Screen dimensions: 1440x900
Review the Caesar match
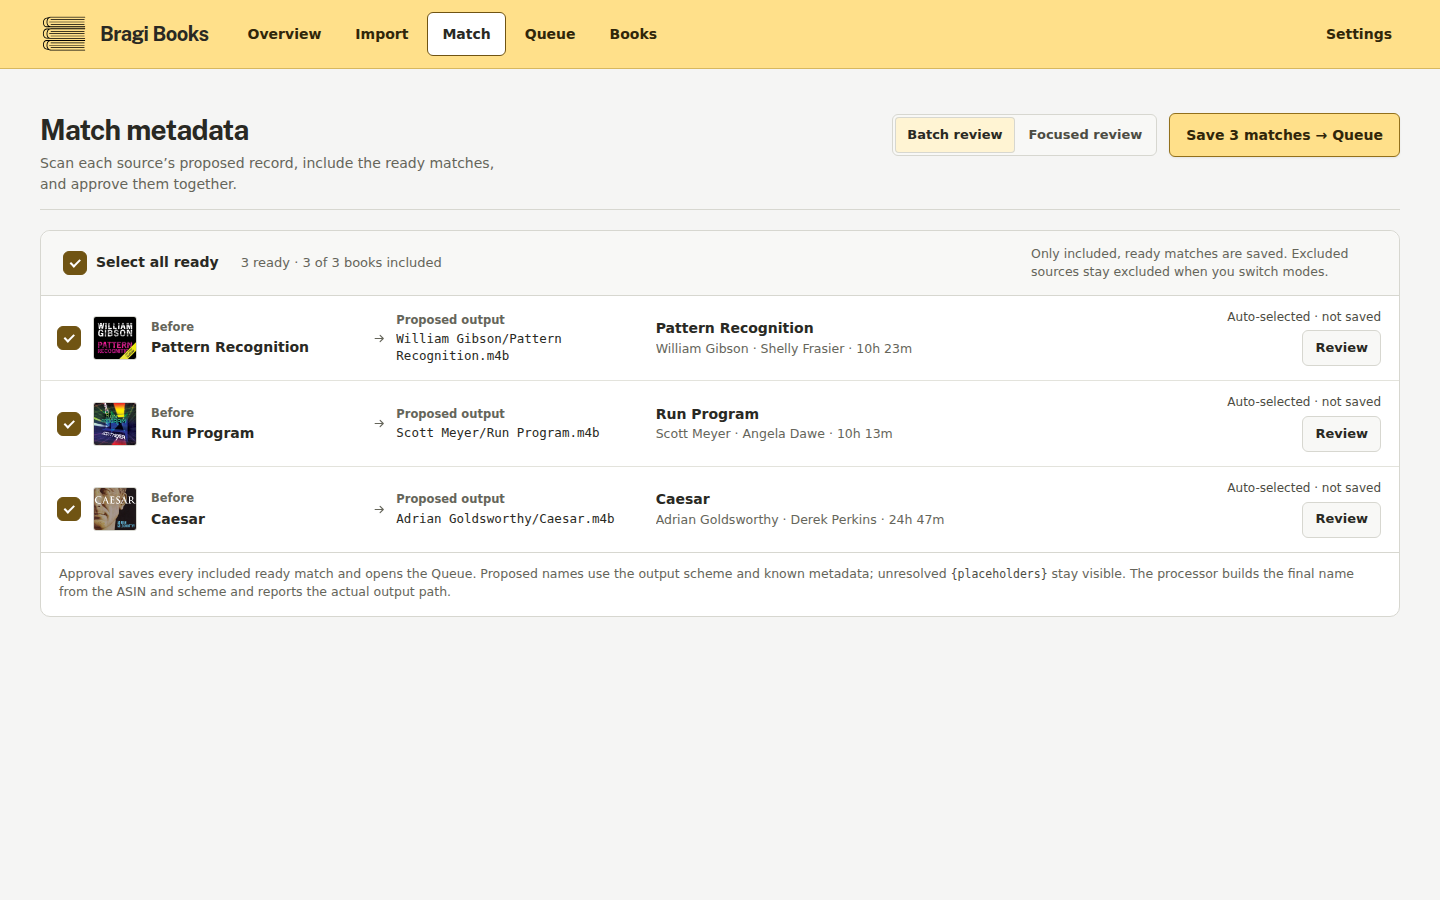pyautogui.click(x=1341, y=519)
